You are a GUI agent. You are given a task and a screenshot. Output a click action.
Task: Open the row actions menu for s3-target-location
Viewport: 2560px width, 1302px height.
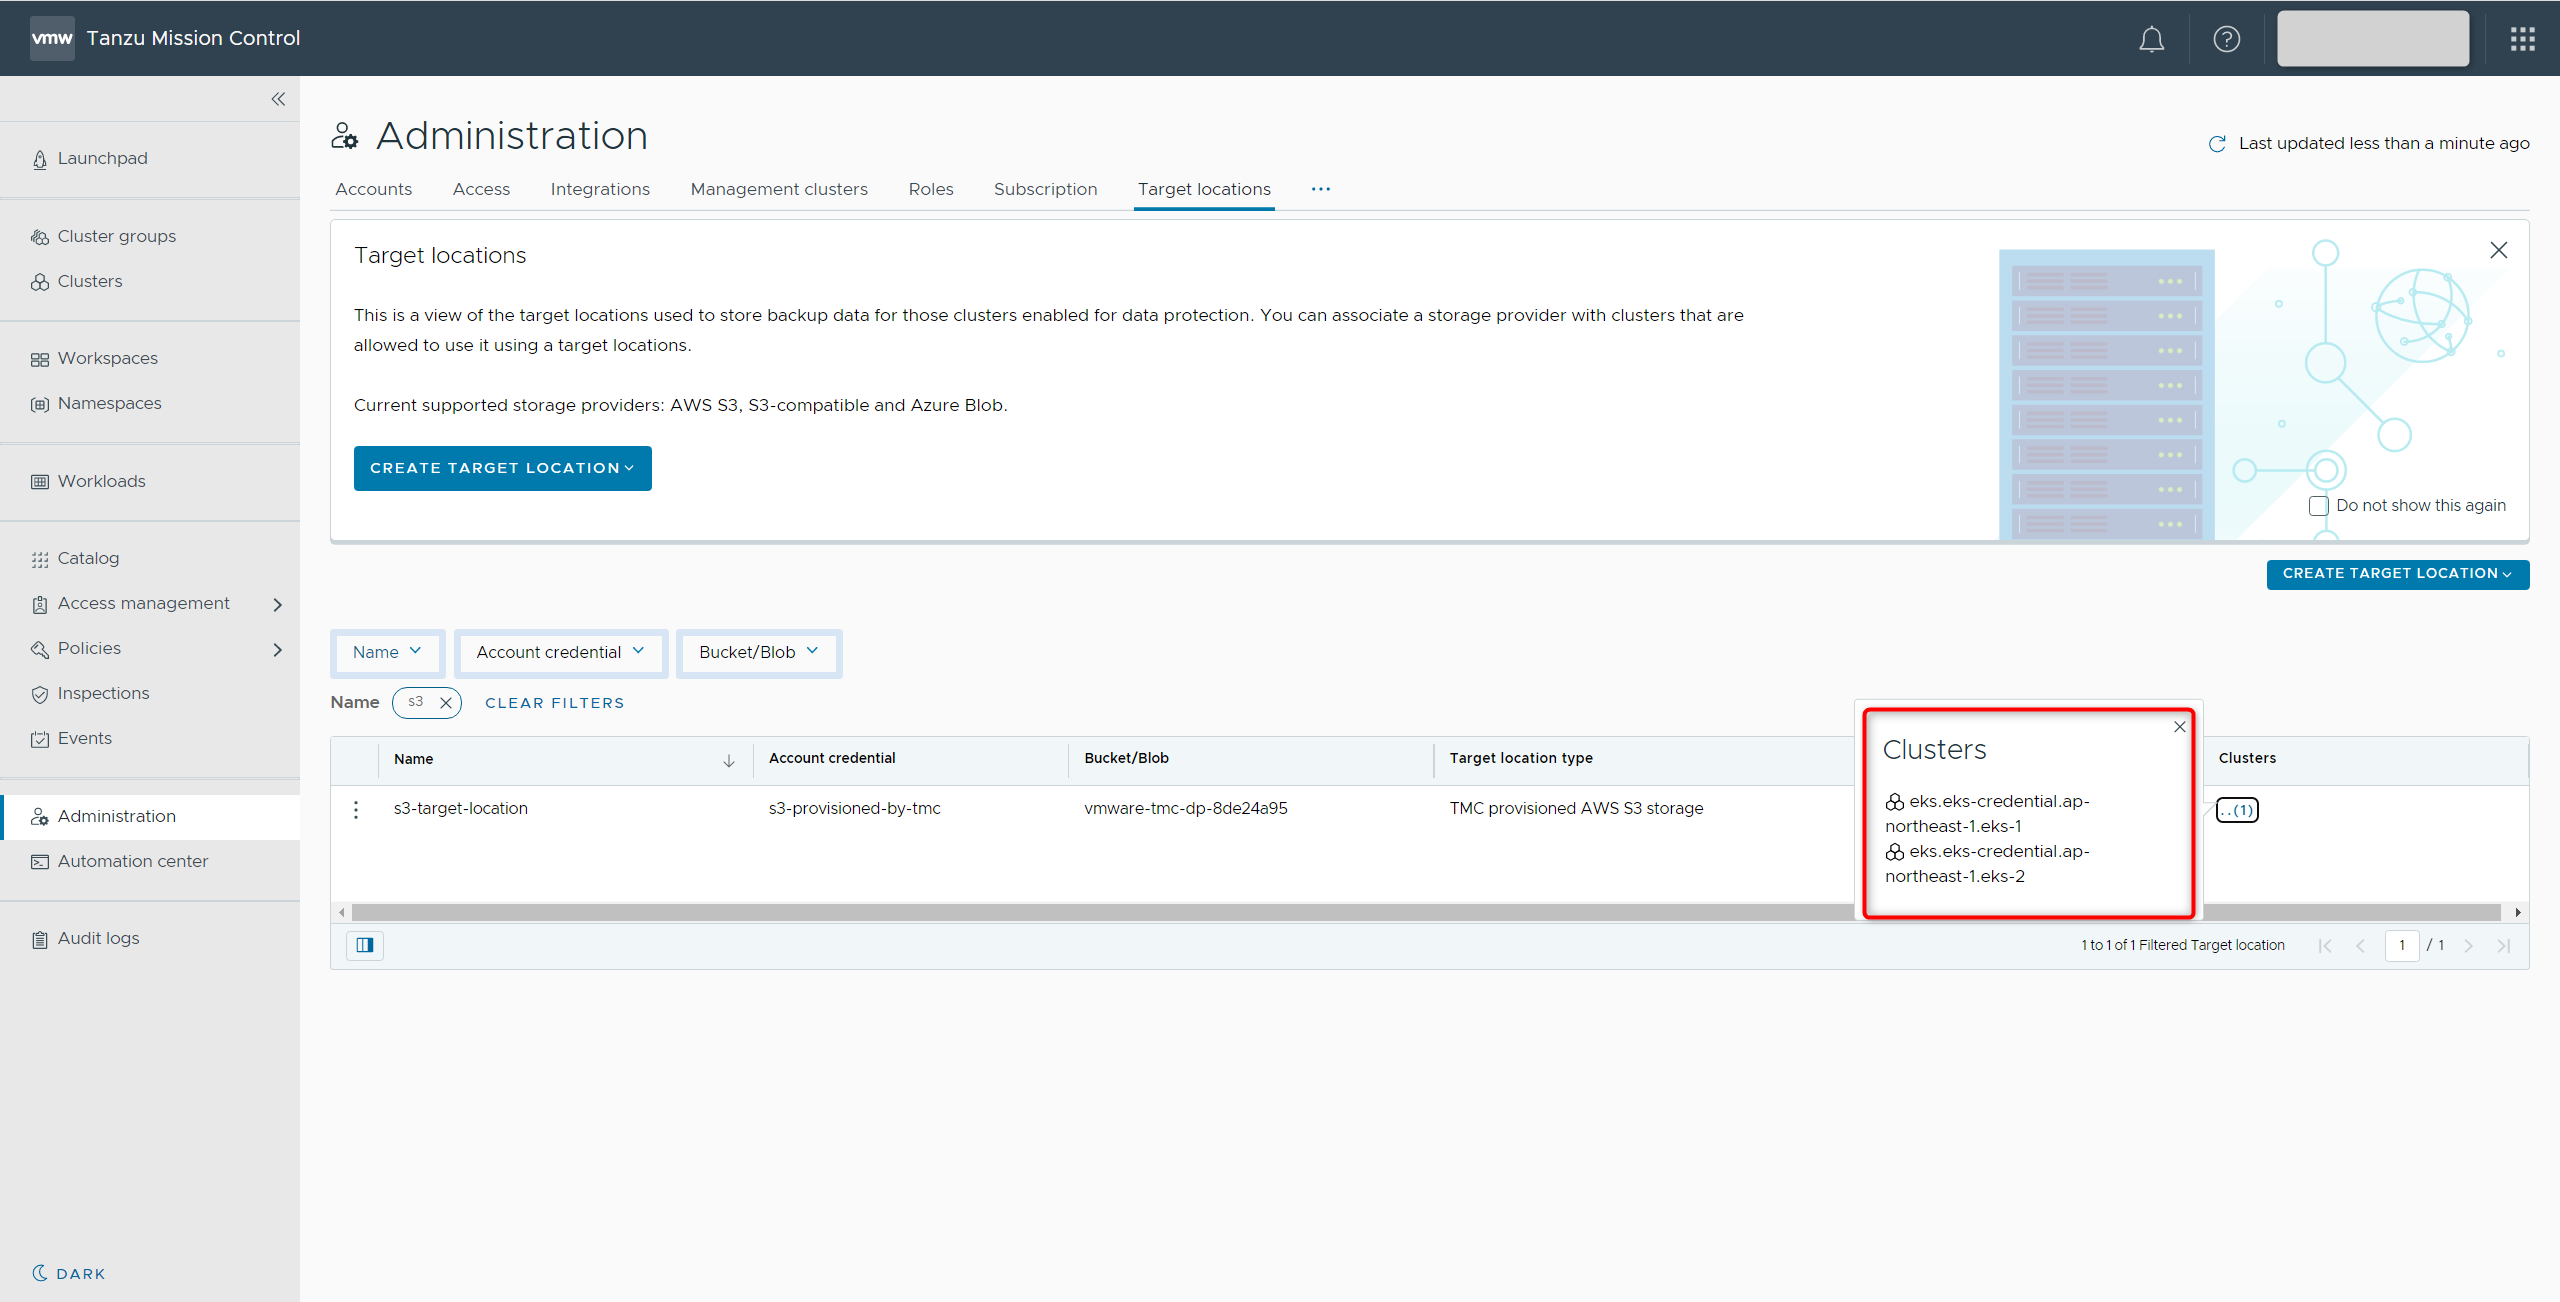point(356,809)
